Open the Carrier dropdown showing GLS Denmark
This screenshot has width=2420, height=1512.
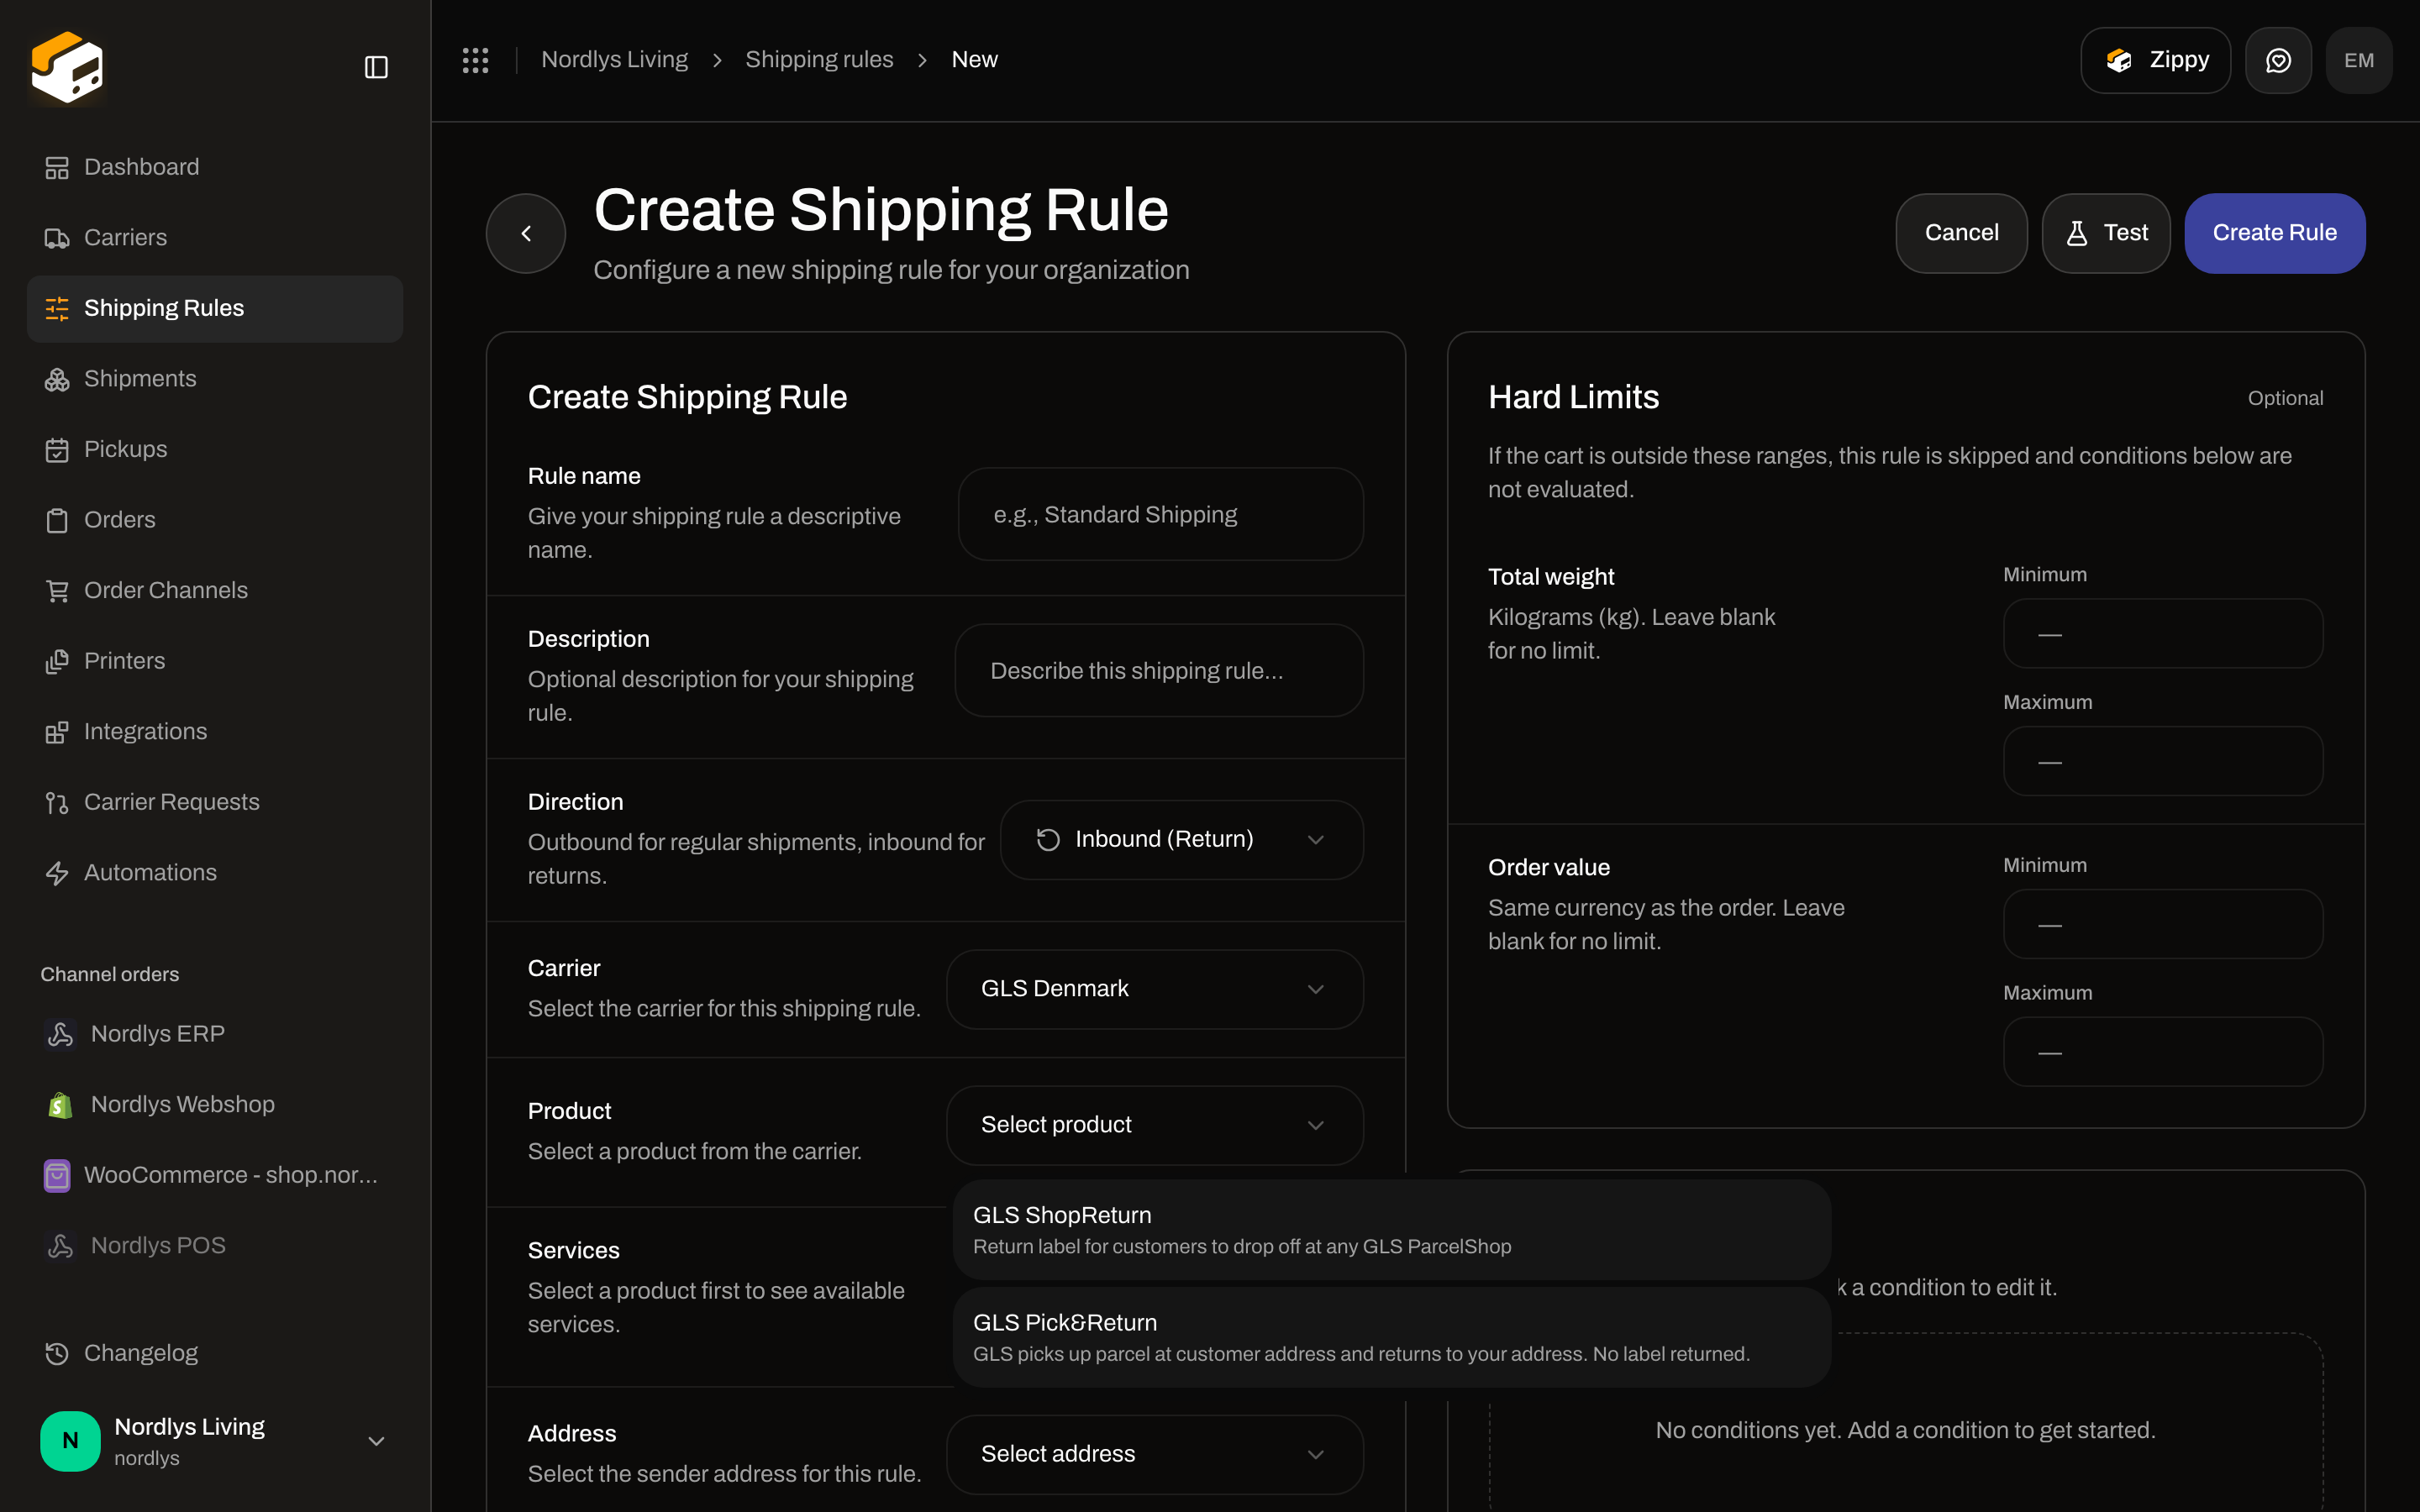(x=1155, y=989)
